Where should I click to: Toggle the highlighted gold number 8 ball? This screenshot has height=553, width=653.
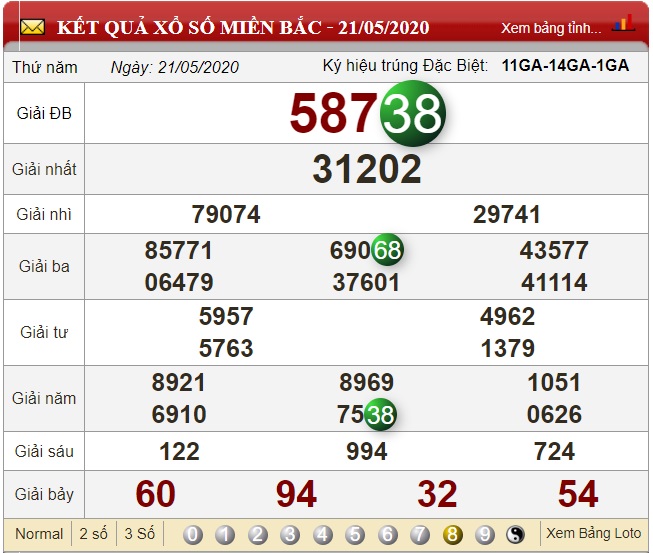click(x=452, y=534)
